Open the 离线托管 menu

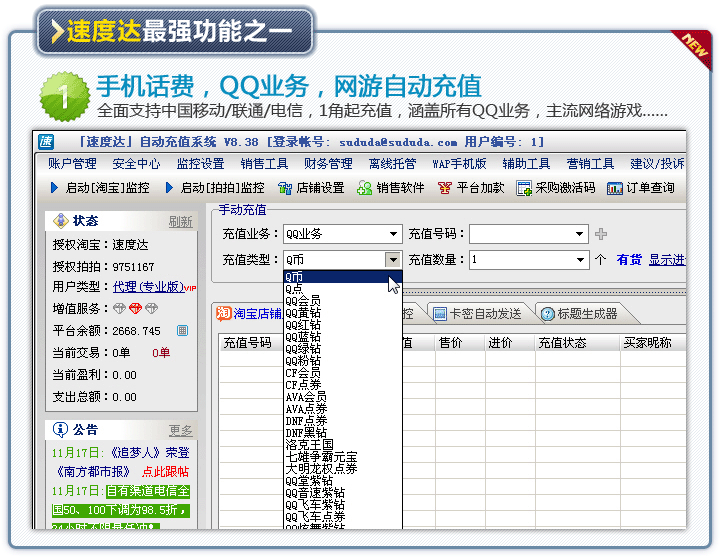pos(392,163)
